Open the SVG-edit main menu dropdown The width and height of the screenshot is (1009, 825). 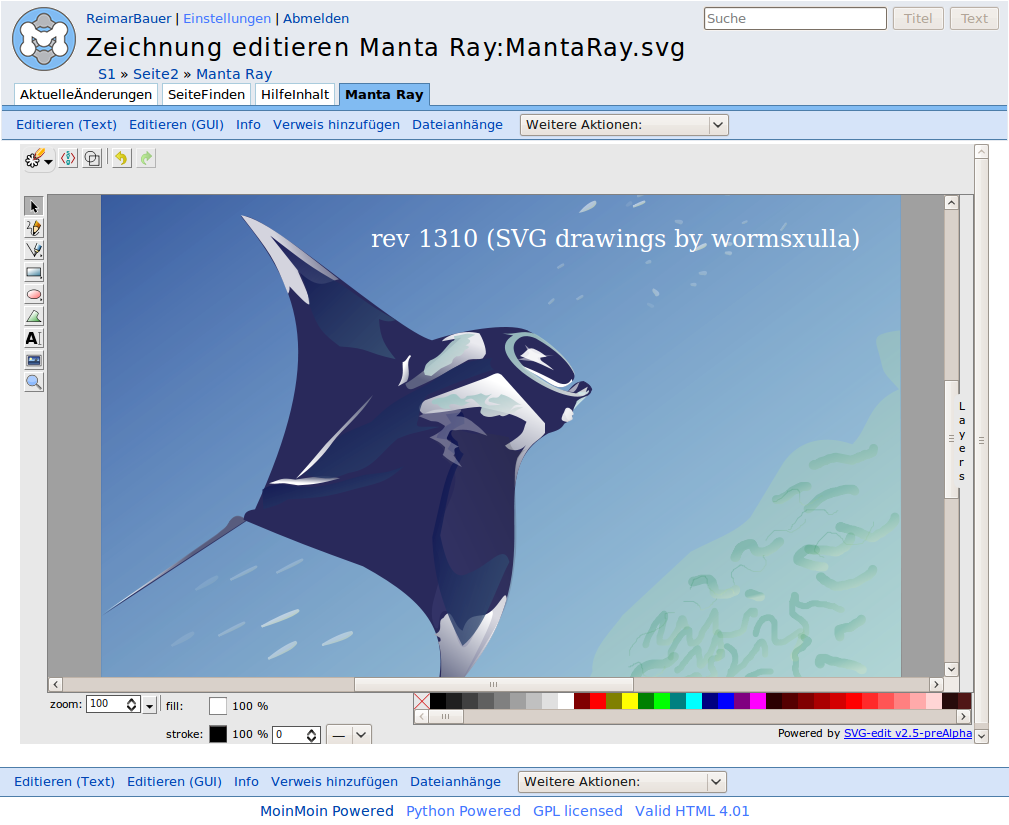[39, 159]
